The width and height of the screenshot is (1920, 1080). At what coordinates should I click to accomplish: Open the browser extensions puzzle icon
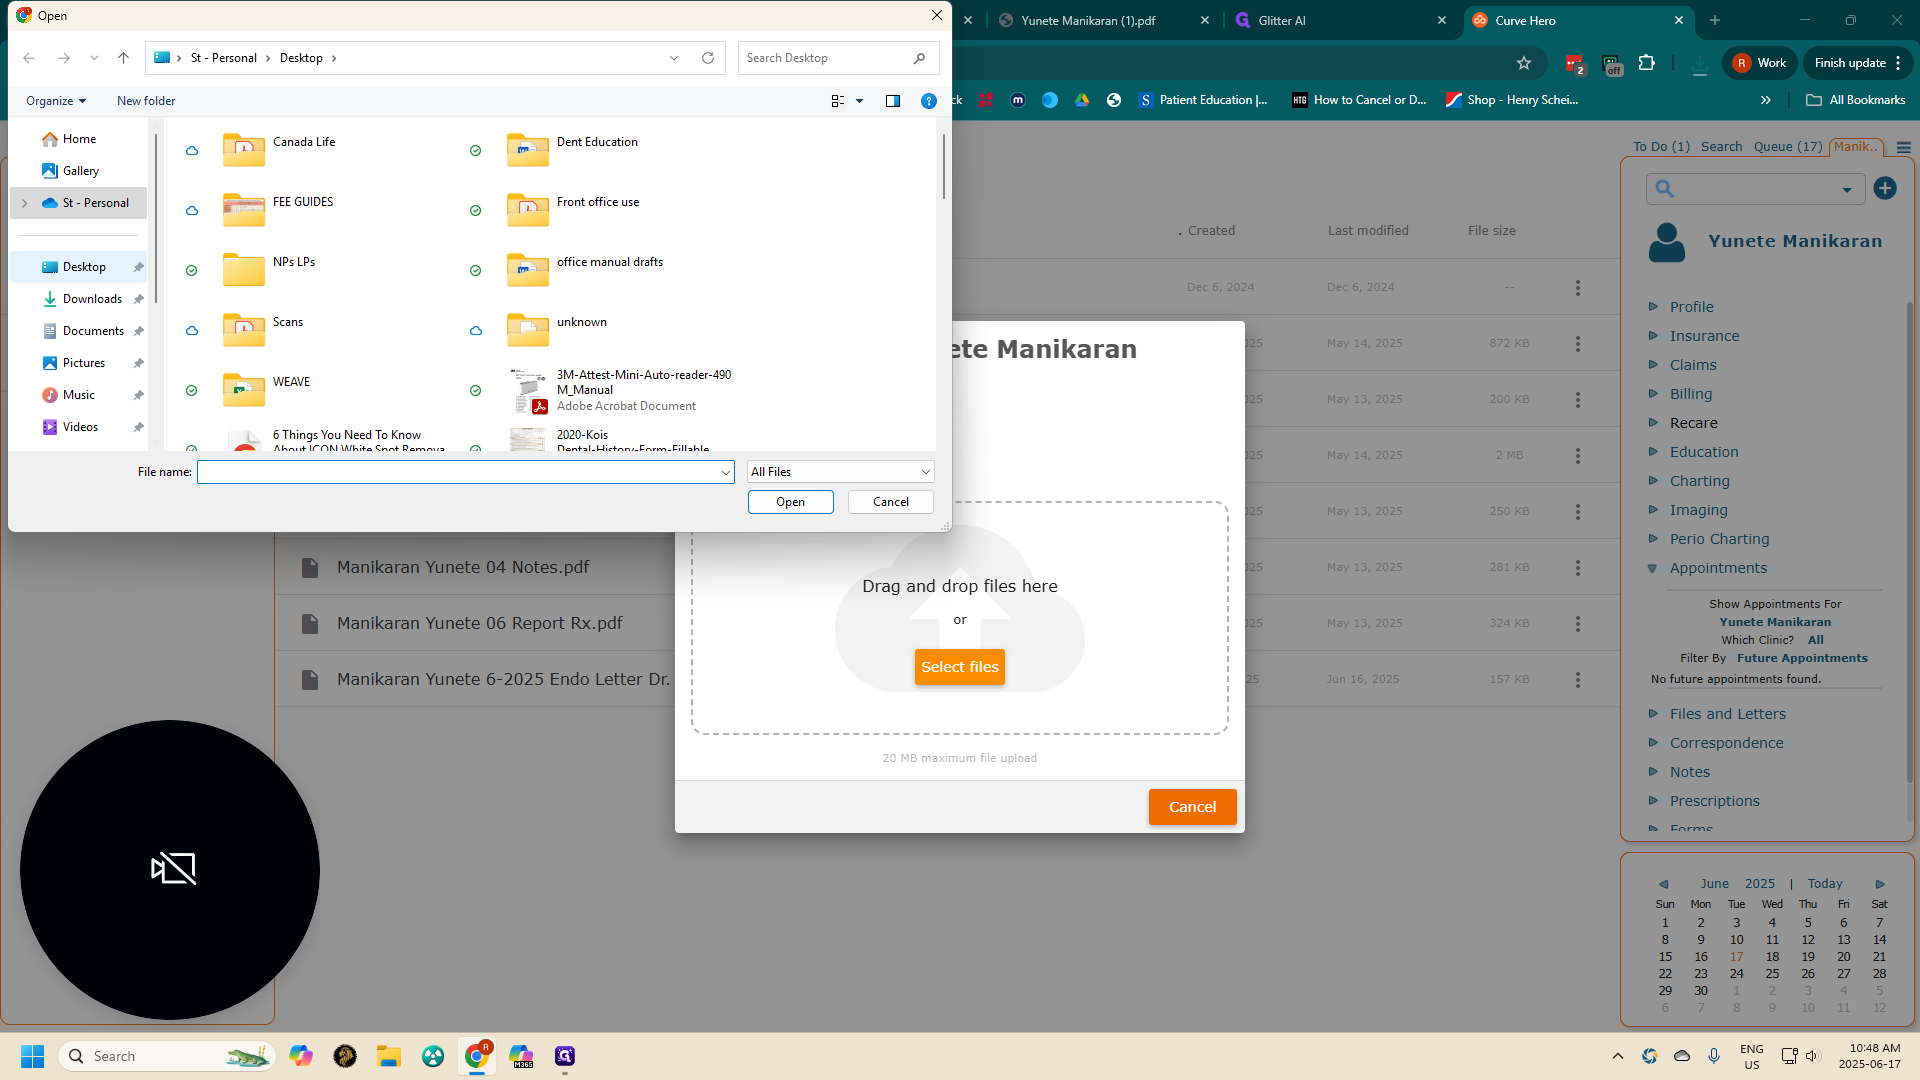click(x=1647, y=63)
